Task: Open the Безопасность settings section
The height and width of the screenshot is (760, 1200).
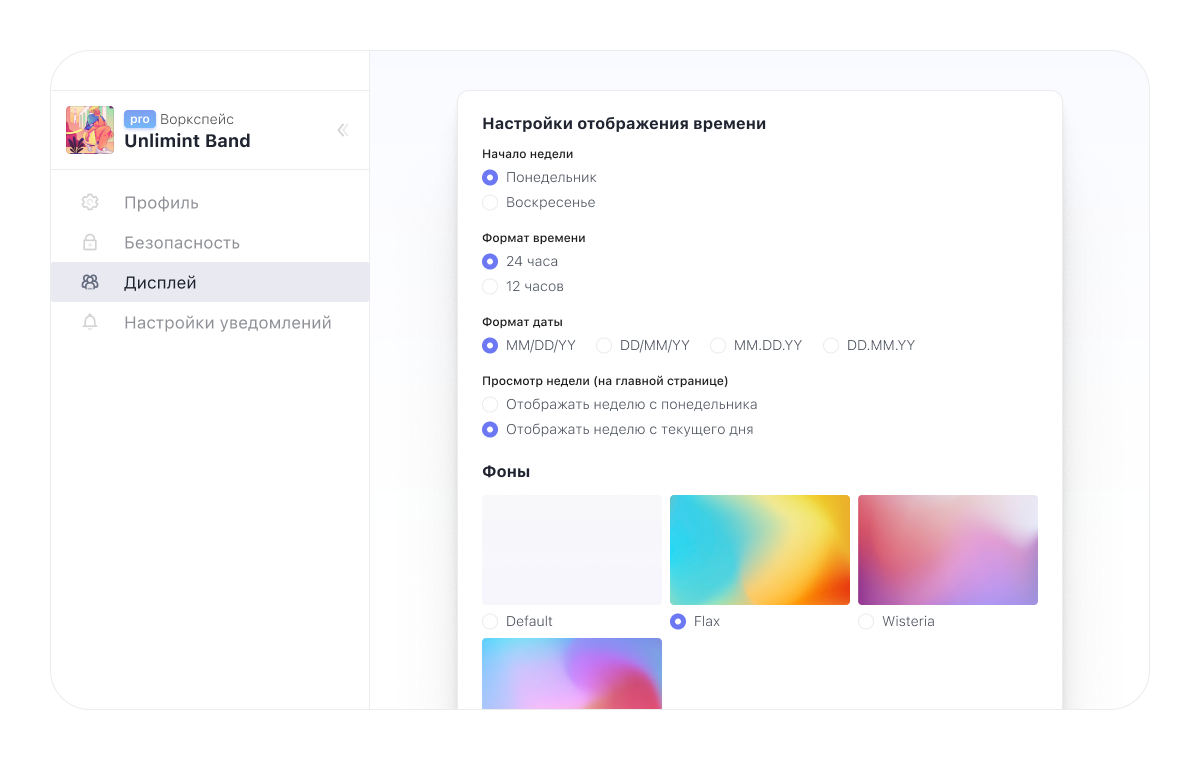Action: pyautogui.click(x=182, y=243)
